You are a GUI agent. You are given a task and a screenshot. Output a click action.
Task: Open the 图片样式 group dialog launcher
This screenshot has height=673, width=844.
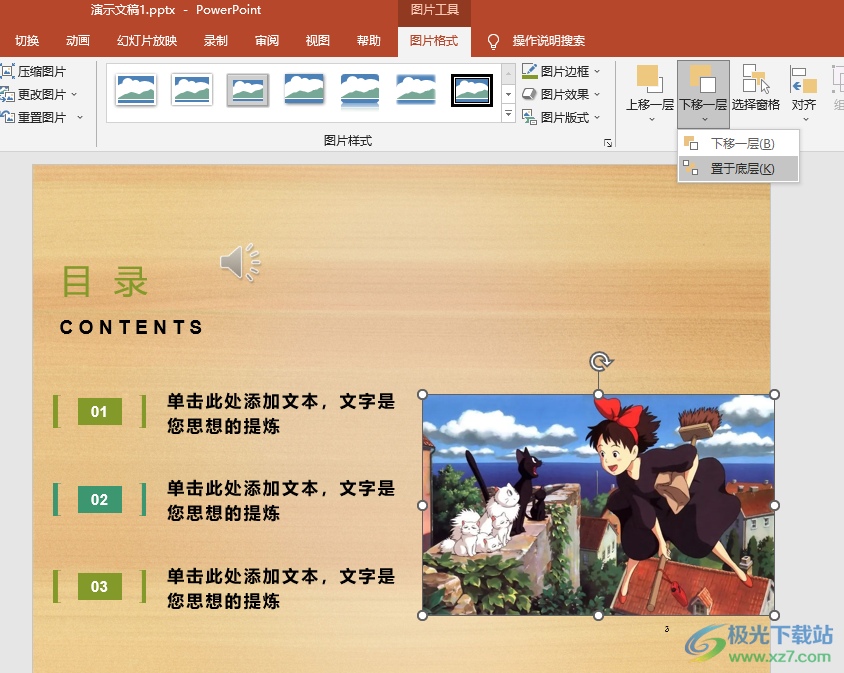click(x=608, y=143)
